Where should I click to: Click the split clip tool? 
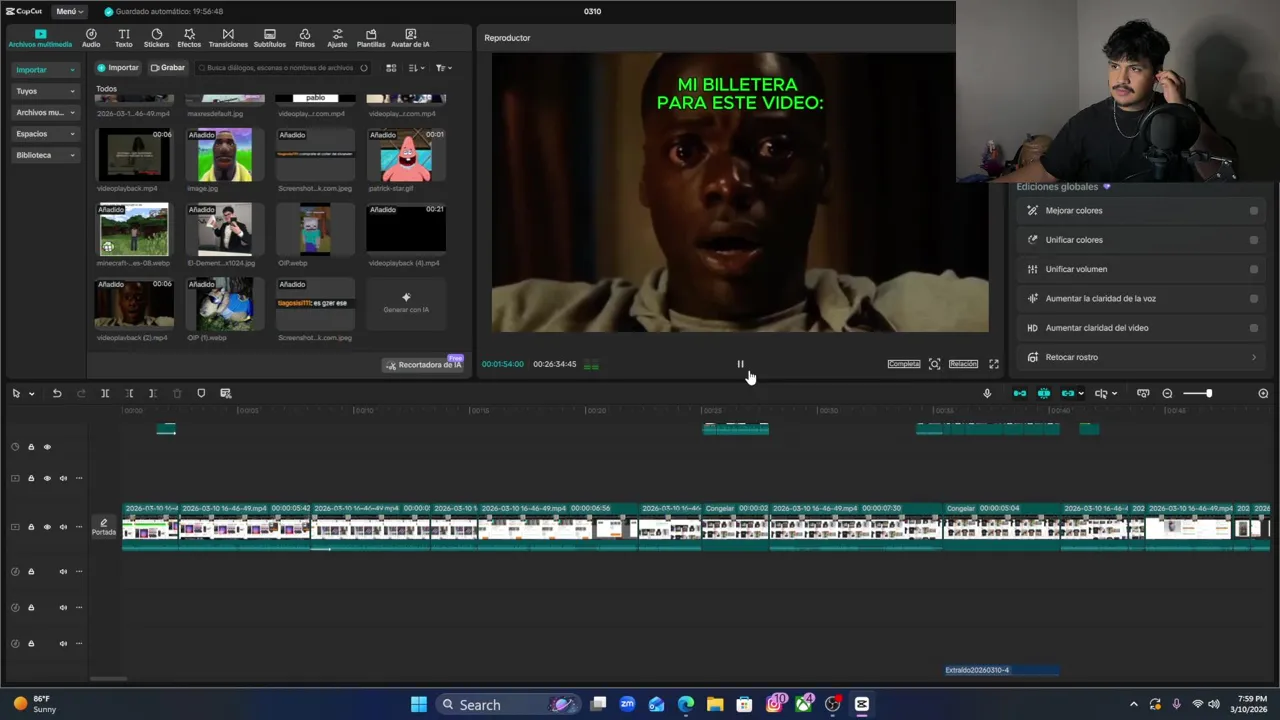pyautogui.click(x=105, y=393)
